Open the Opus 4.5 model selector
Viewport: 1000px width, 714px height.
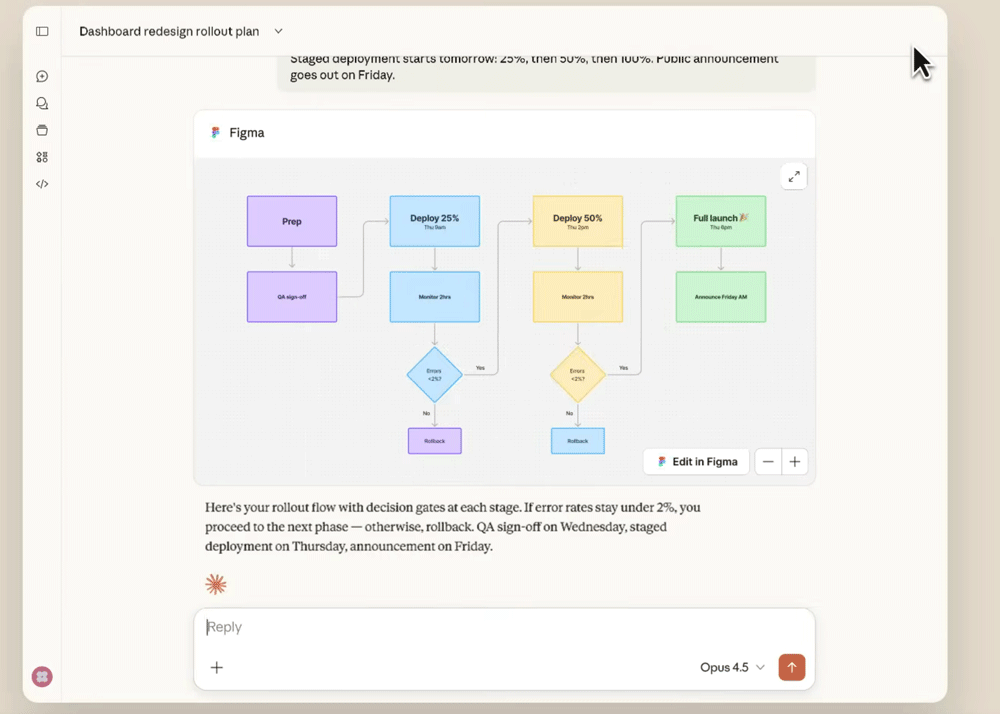tap(732, 667)
